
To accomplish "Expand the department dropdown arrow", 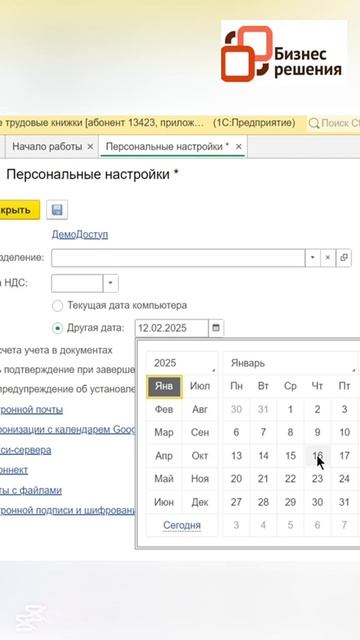I will tap(313, 258).
